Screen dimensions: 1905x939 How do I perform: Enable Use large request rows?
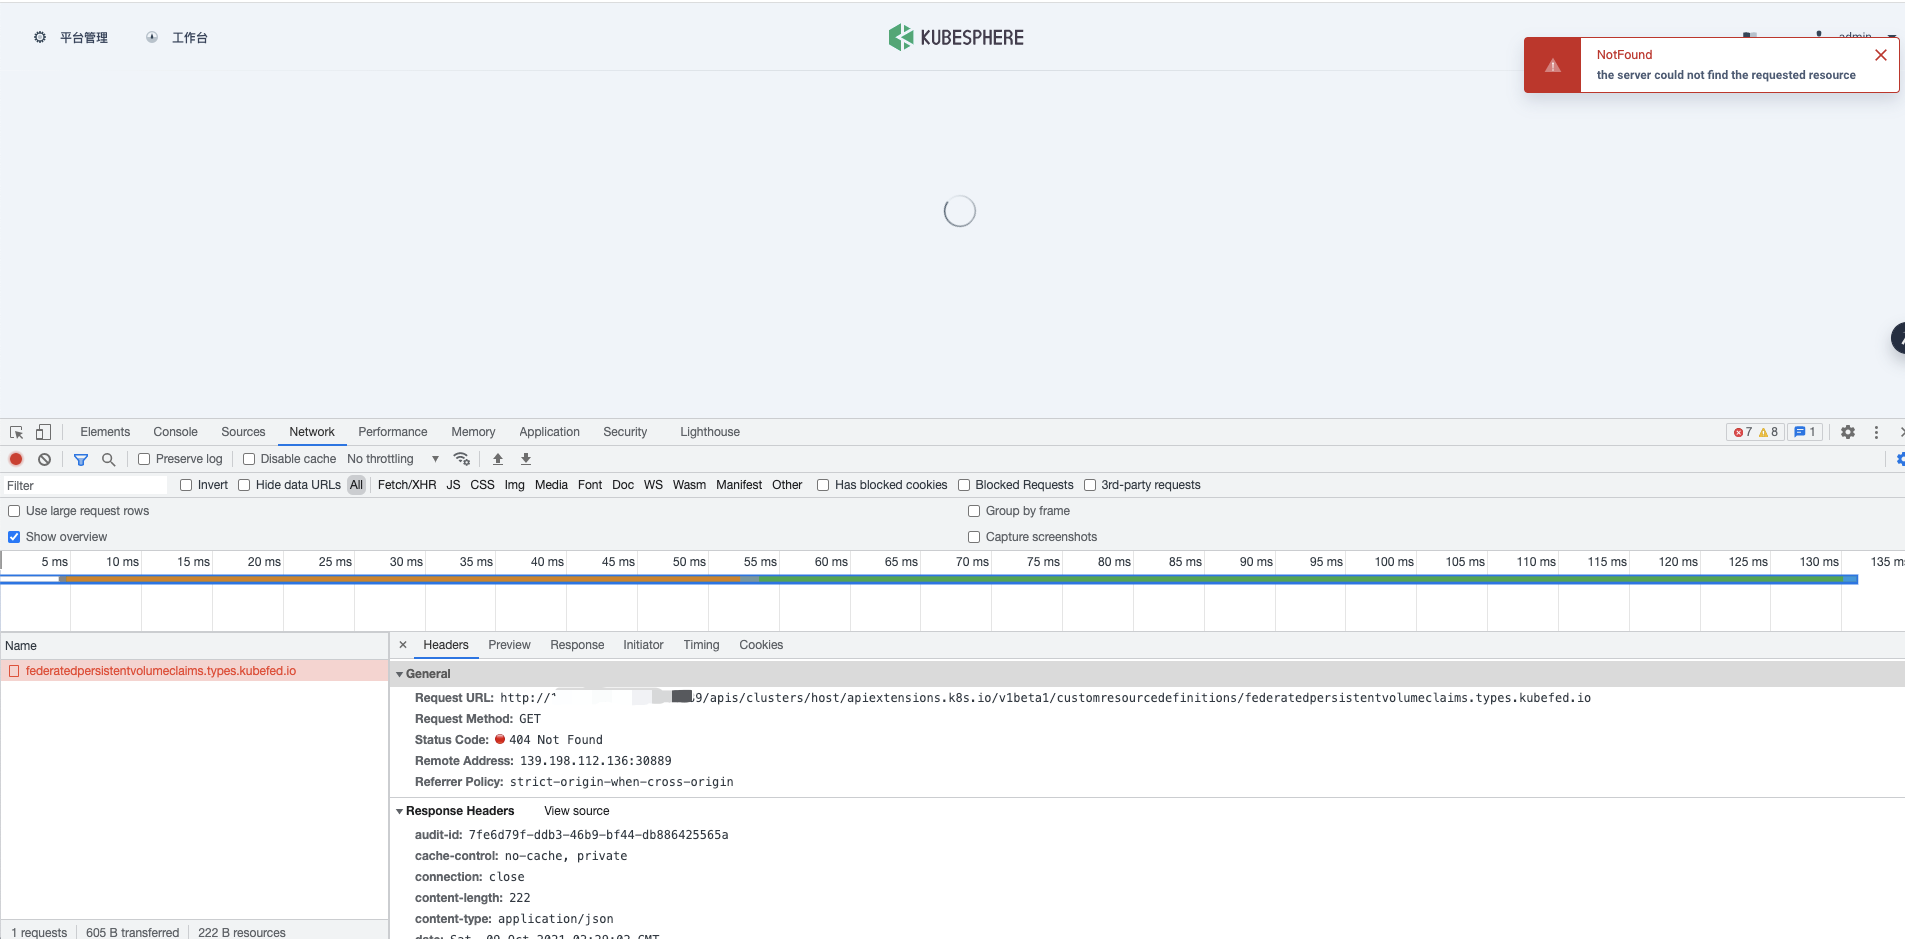click(14, 511)
